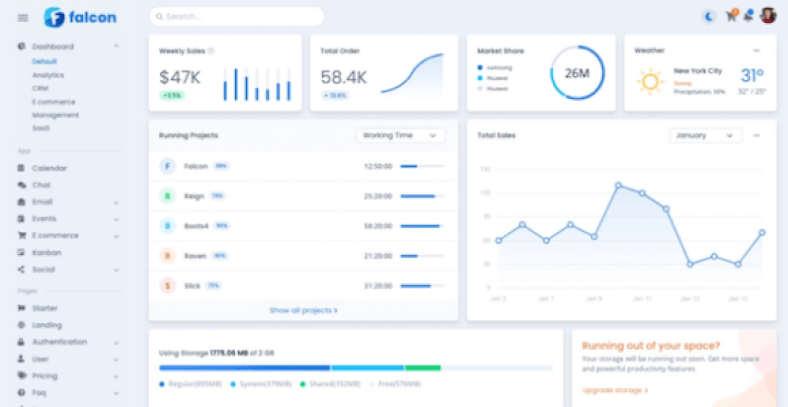Click the Social share icon
Image resolution: width=788 pixels, height=407 pixels.
(22, 270)
